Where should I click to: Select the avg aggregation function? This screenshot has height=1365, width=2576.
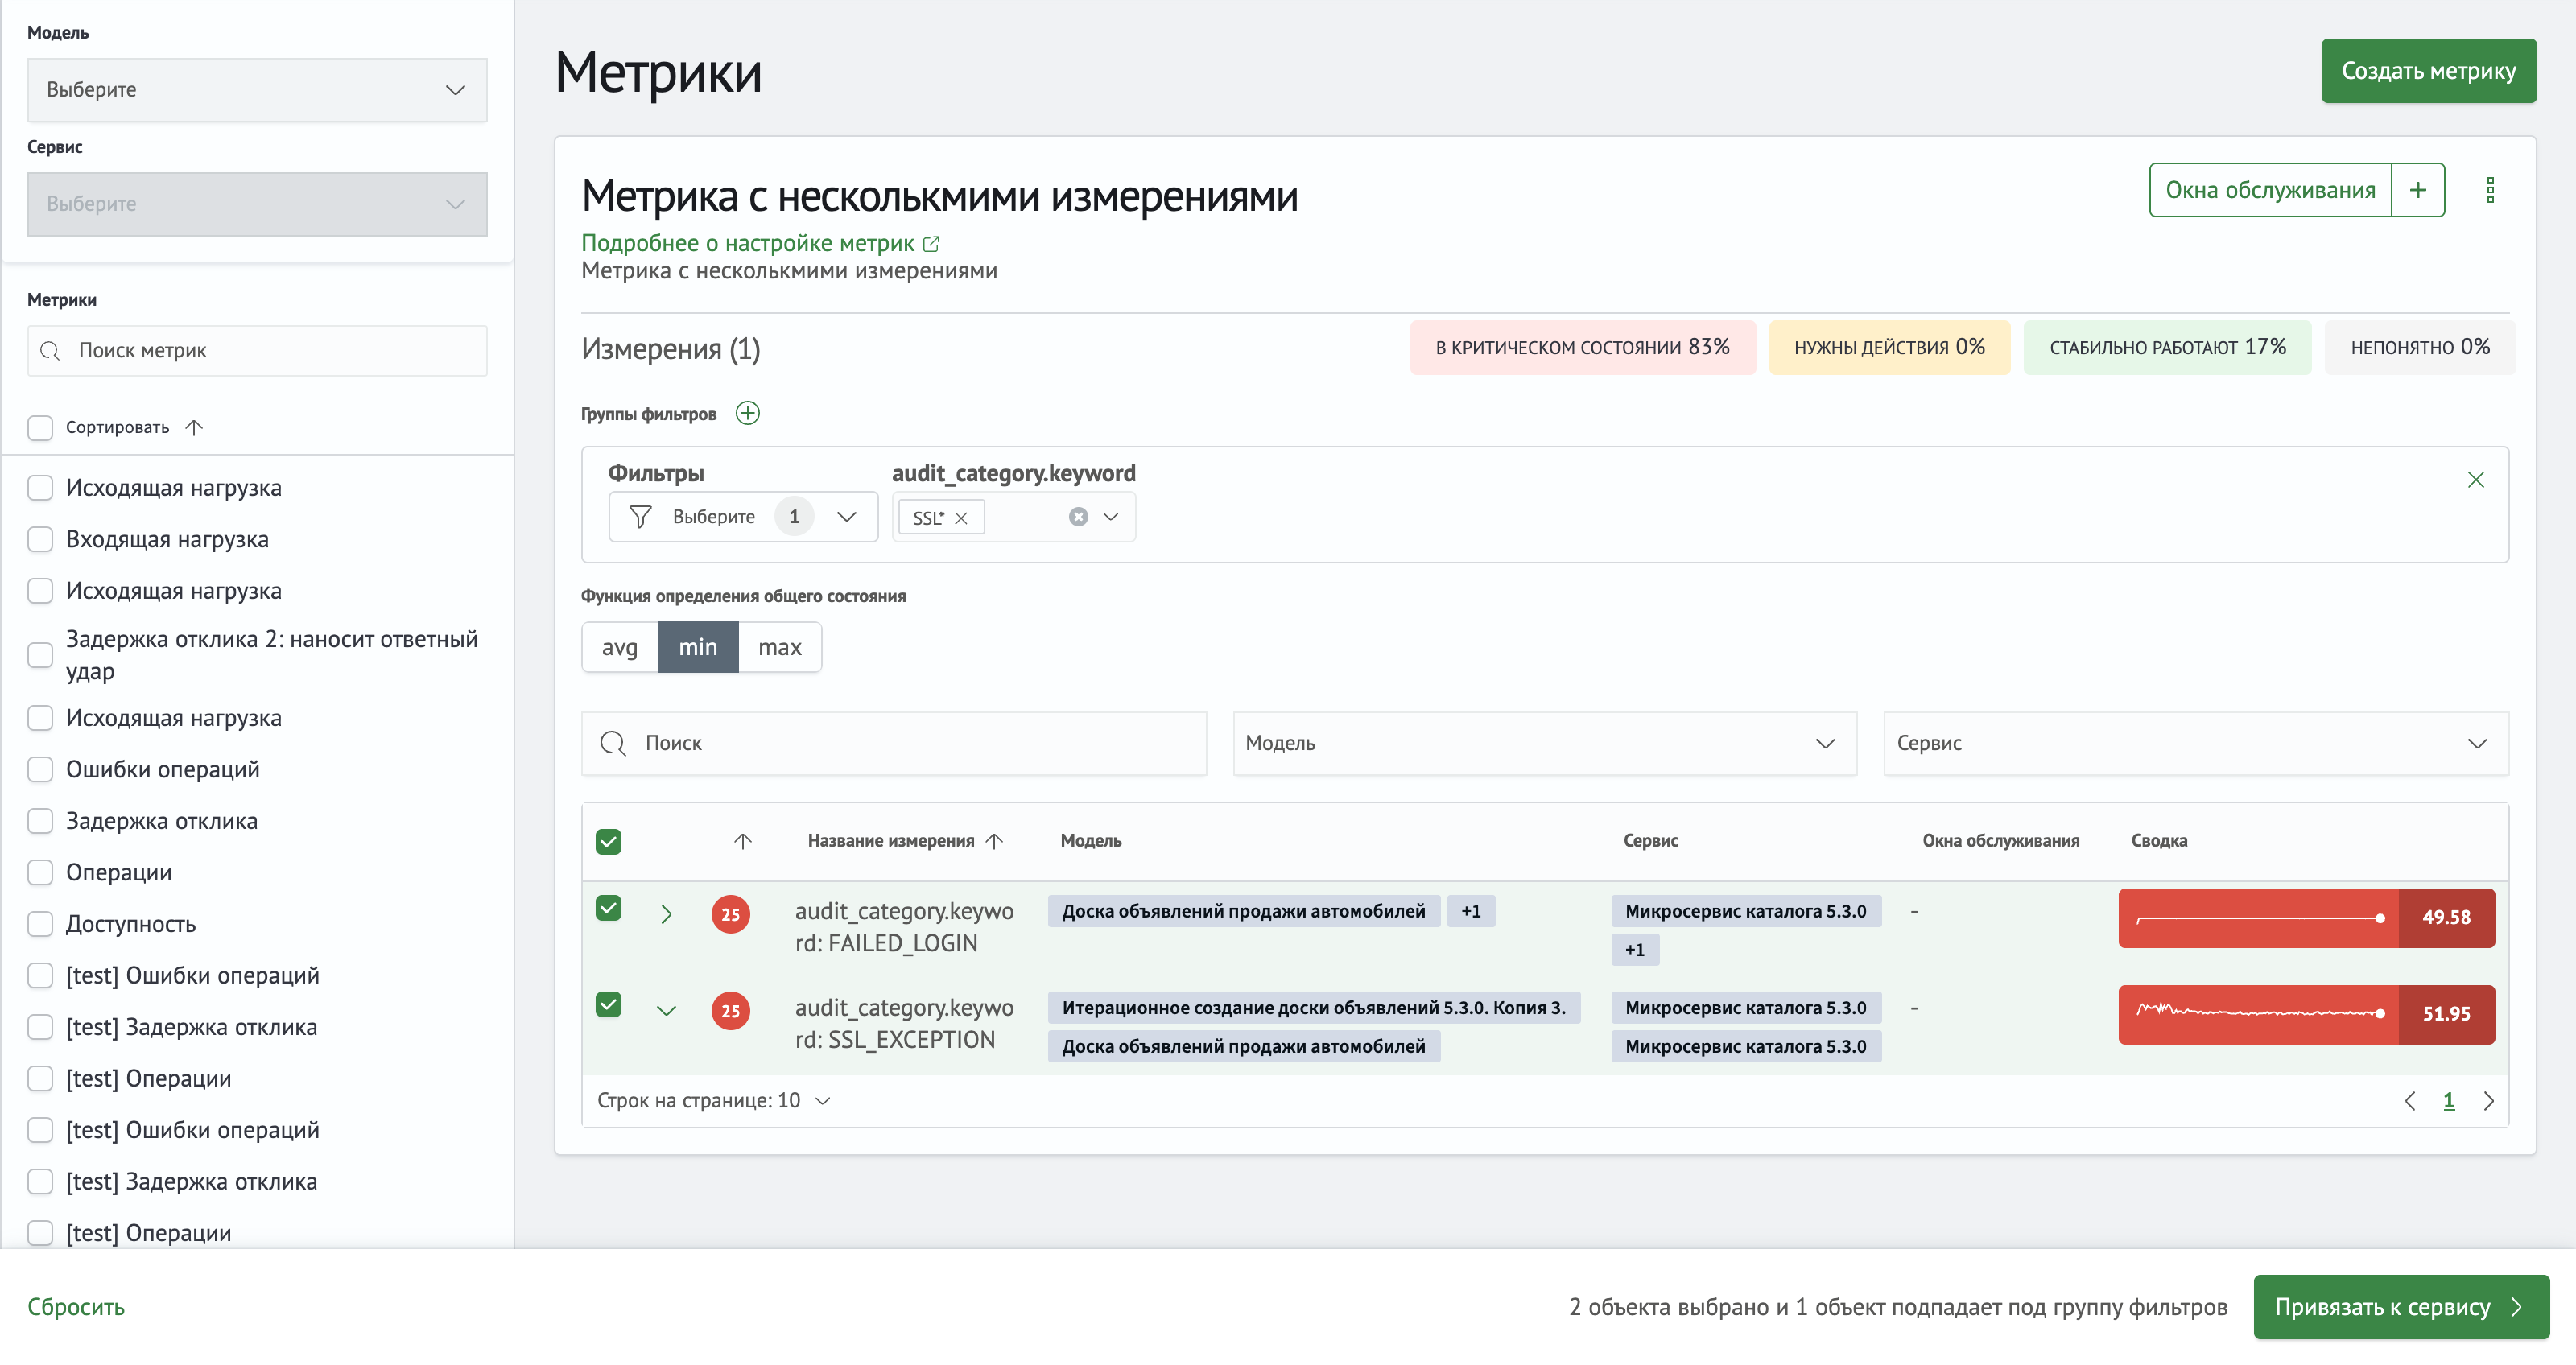coord(619,647)
